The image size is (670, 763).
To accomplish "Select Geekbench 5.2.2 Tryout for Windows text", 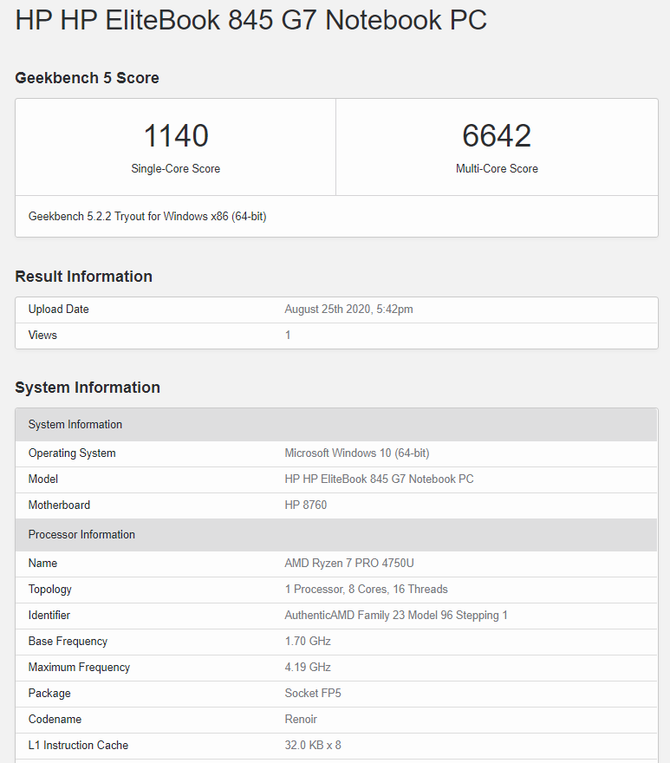I will [147, 216].
